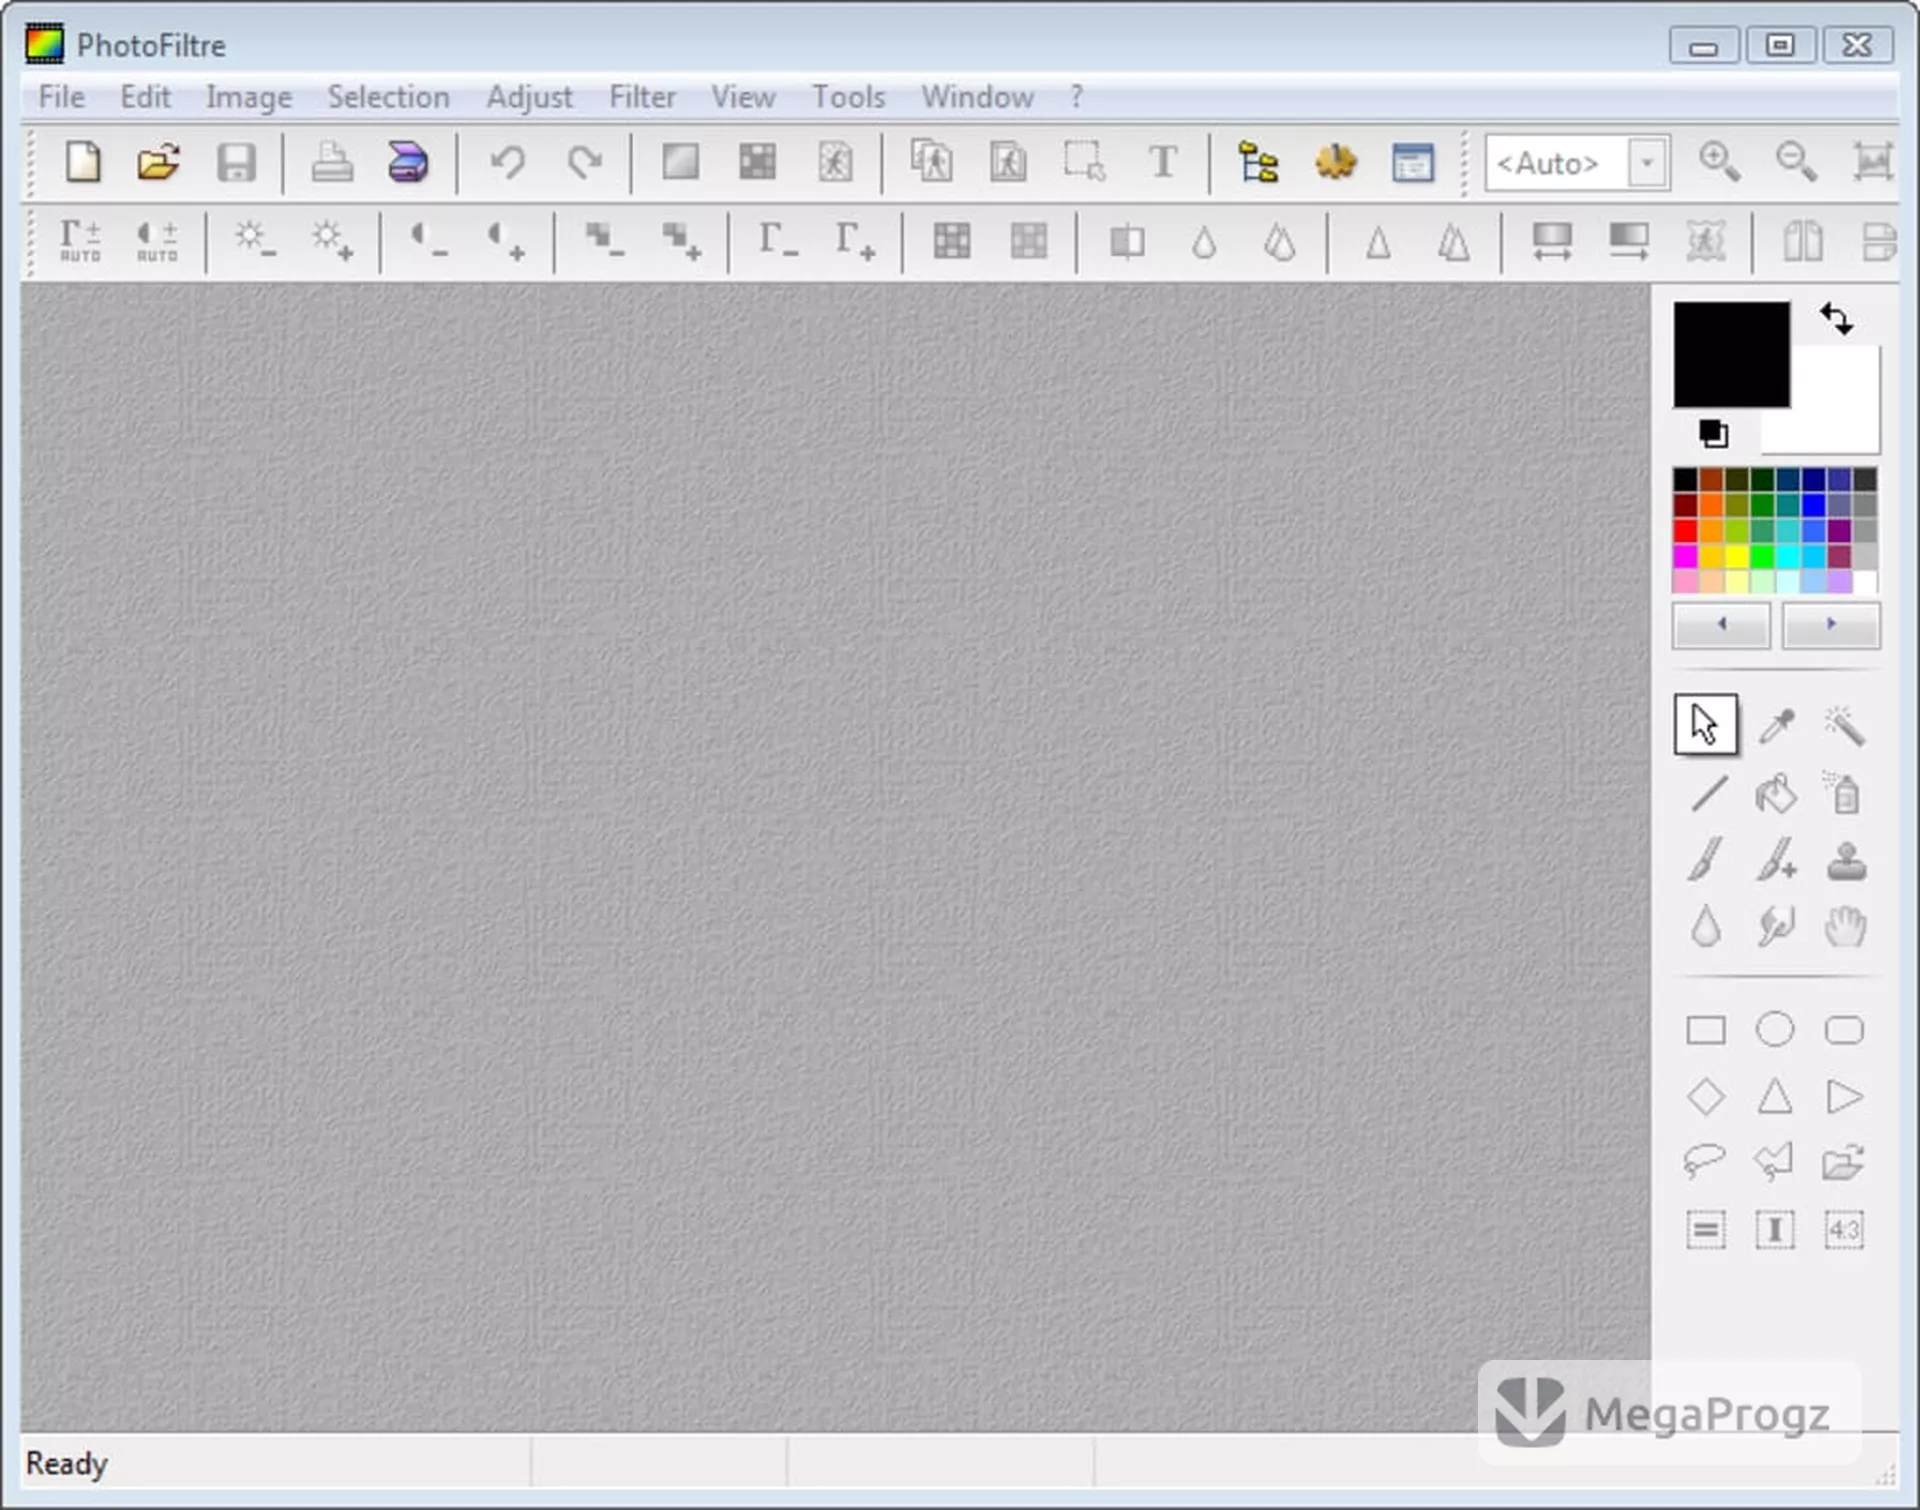The image size is (1920, 1510).
Task: Open the Adjust menu
Action: coord(529,98)
